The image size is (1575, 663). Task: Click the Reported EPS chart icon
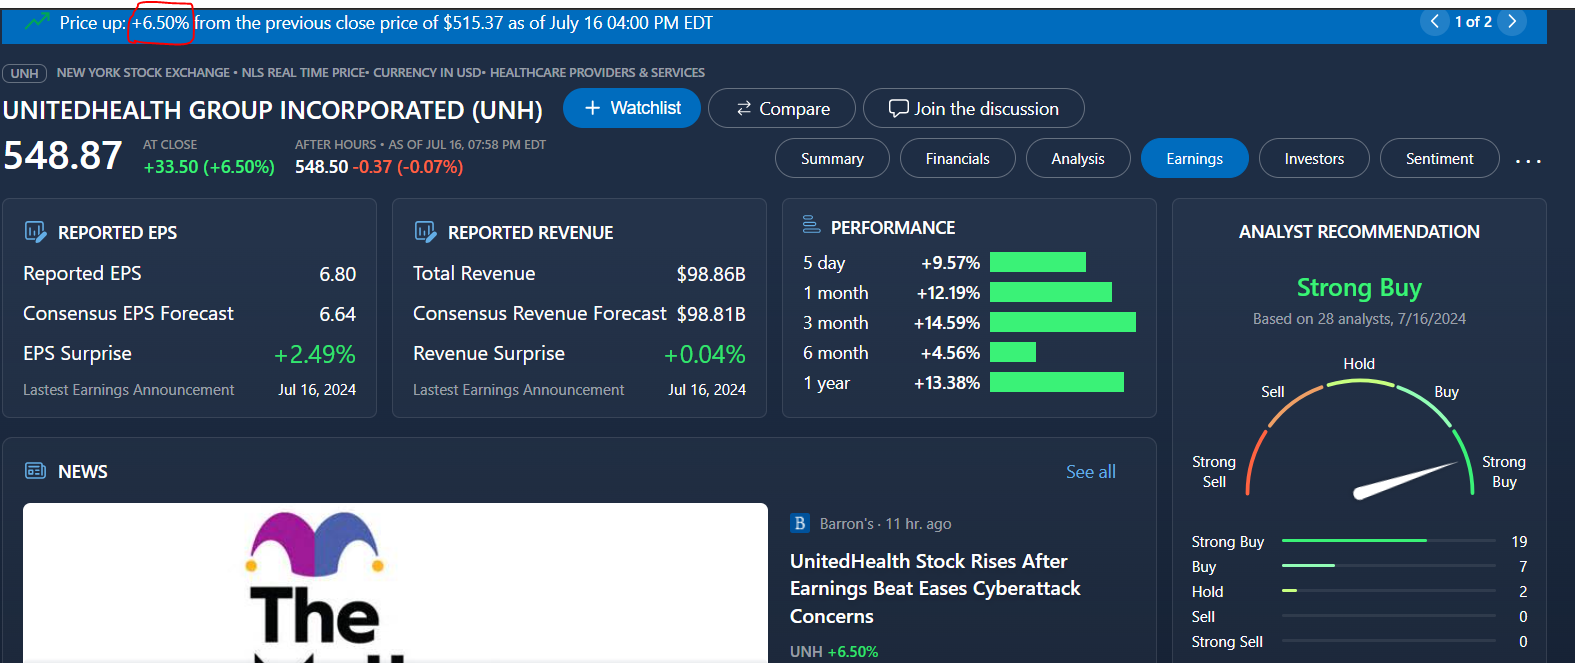[x=35, y=232]
